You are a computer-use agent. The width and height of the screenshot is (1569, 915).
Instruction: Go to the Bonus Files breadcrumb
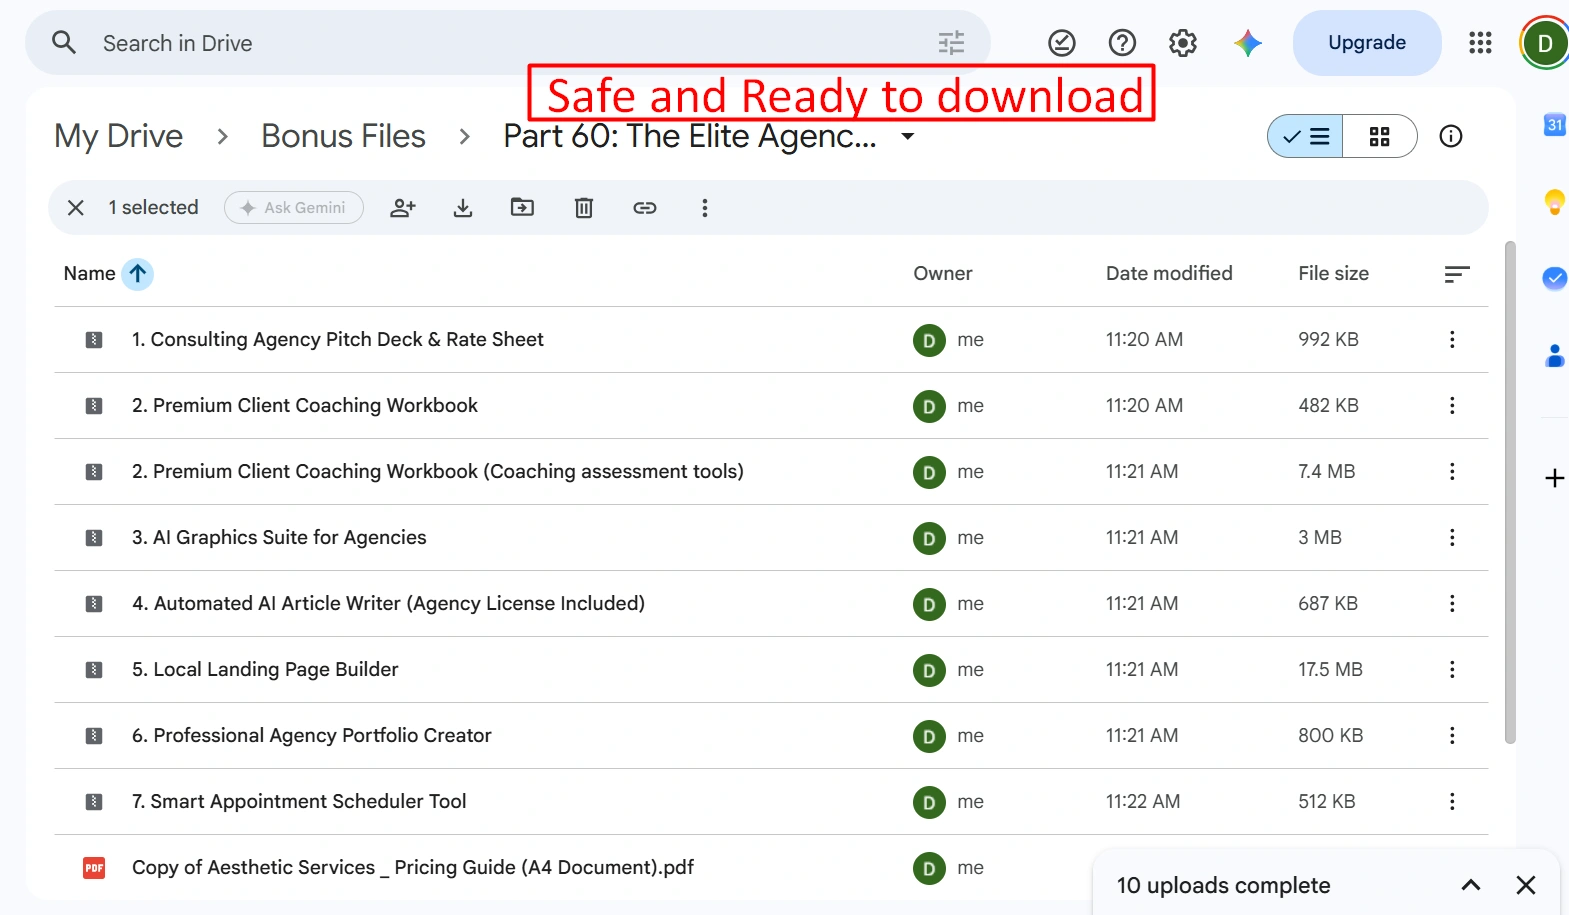[343, 136]
